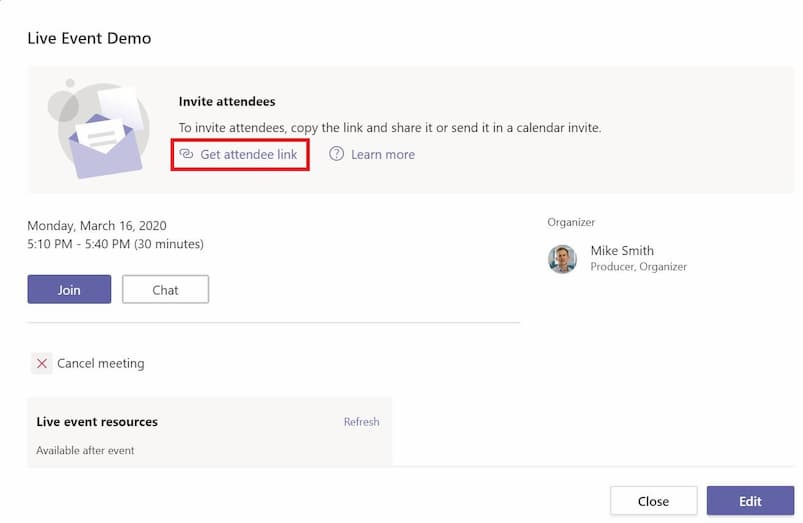Copy the Get attendee link text

[248, 154]
